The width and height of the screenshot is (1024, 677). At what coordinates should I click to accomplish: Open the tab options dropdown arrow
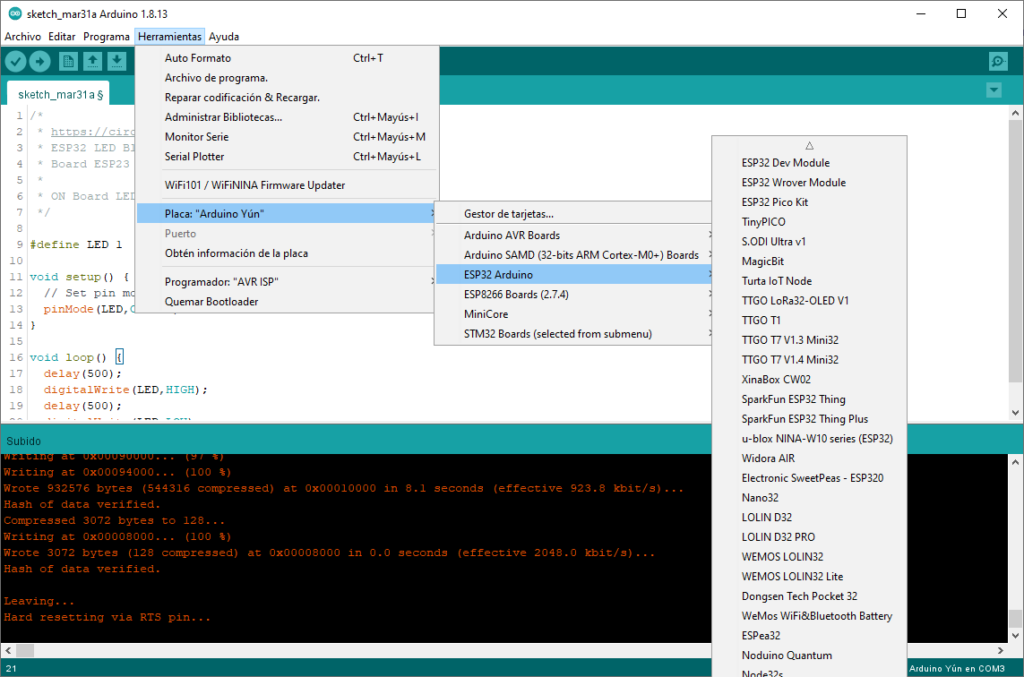[994, 90]
